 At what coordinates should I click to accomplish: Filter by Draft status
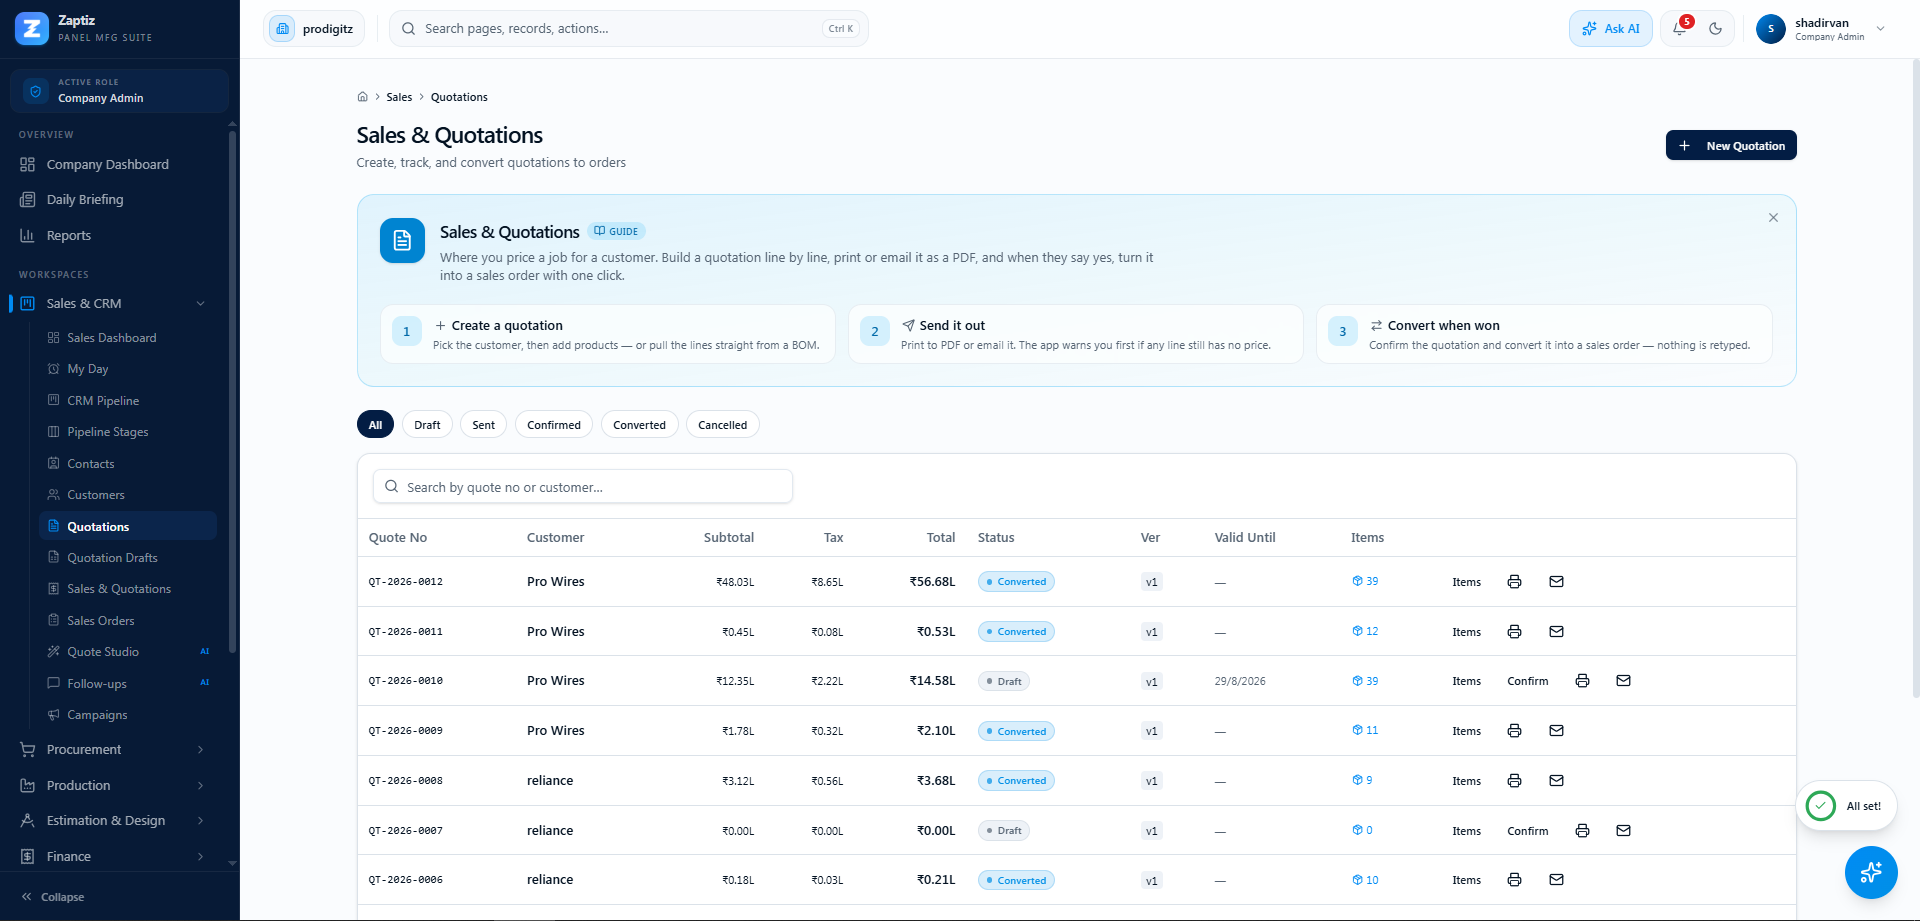(427, 425)
